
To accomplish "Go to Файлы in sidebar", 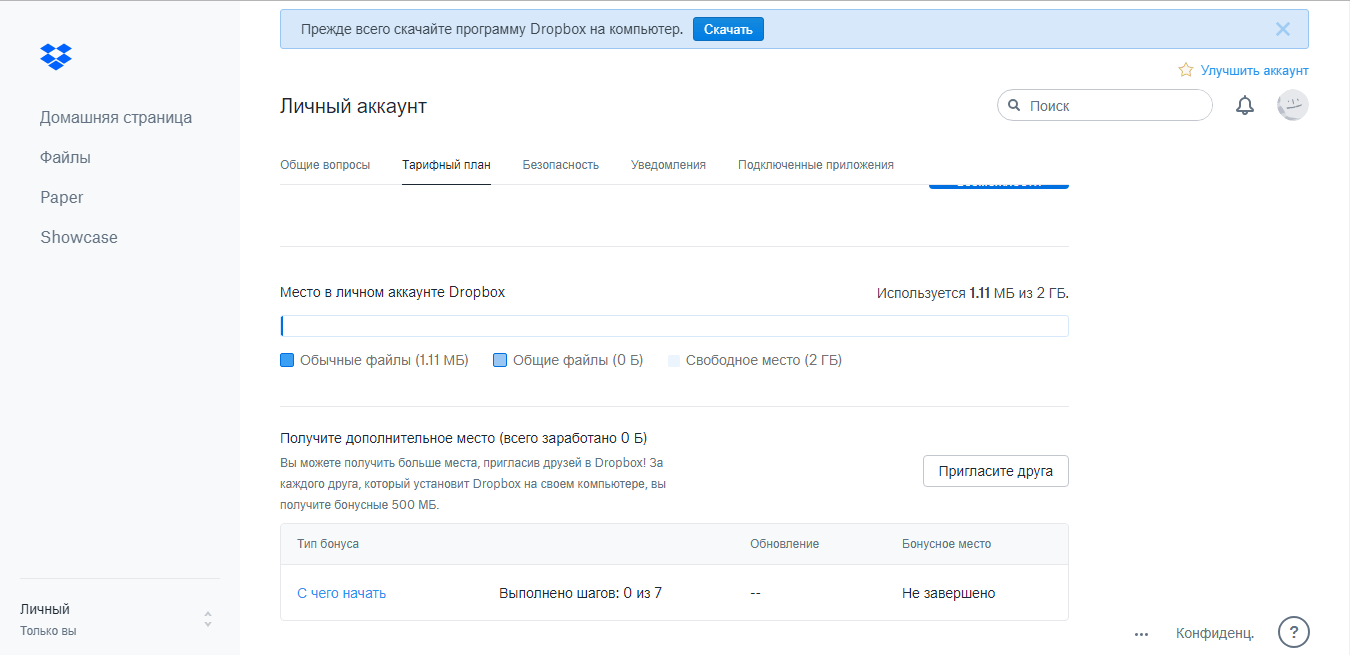I will point(66,157).
